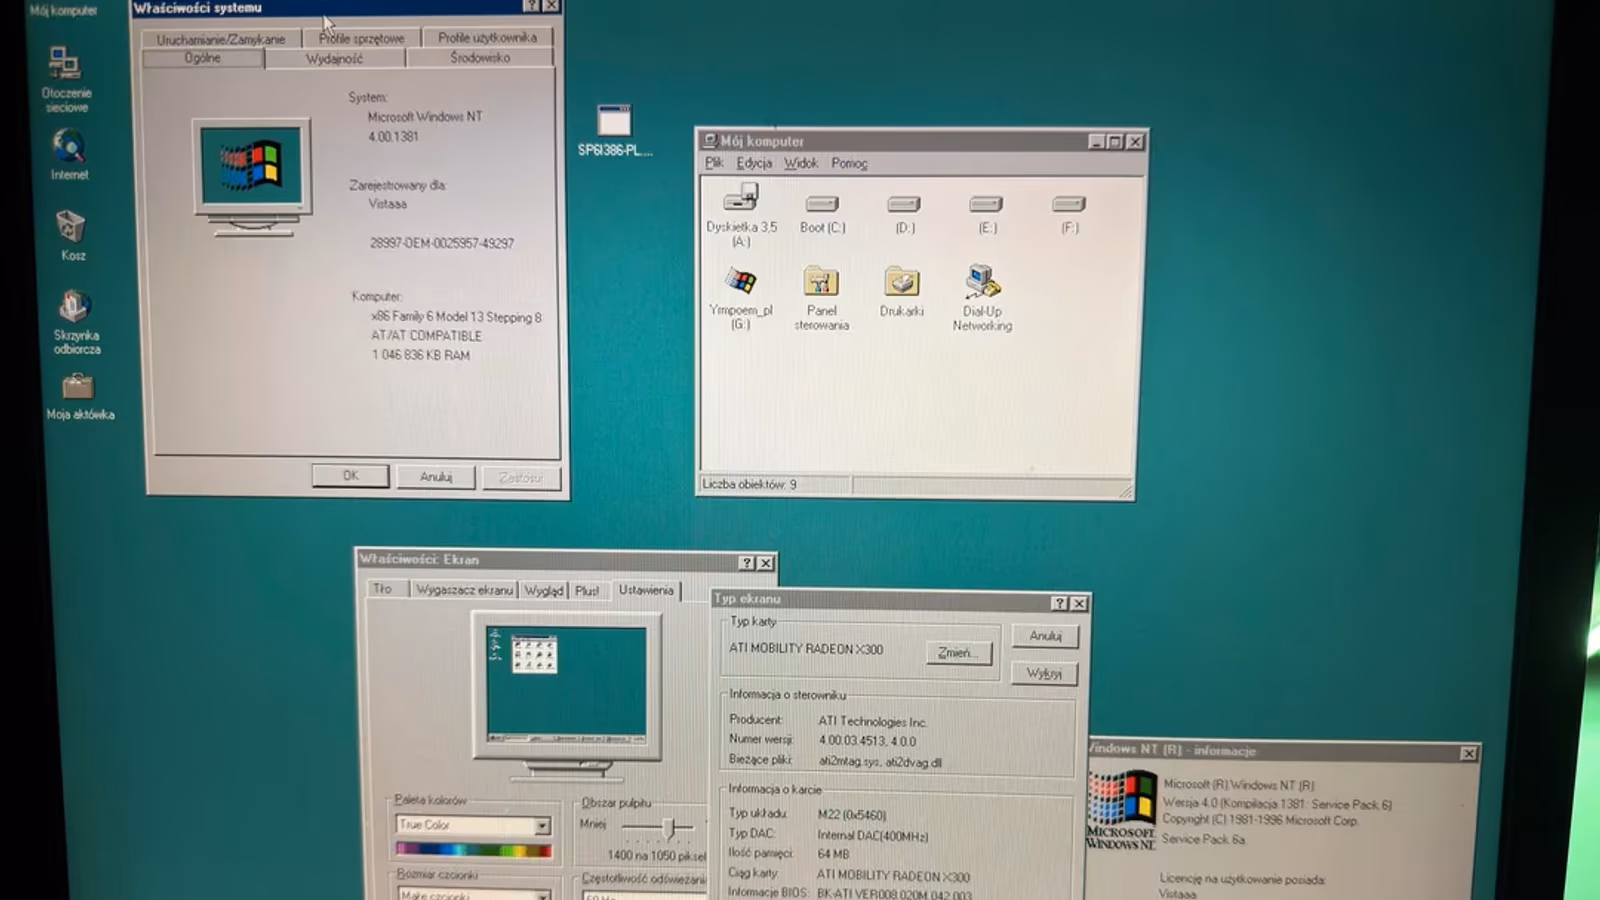This screenshot has width=1600, height=900.
Task: Click Anuluj in Właściwości systemu
Action: (x=436, y=477)
